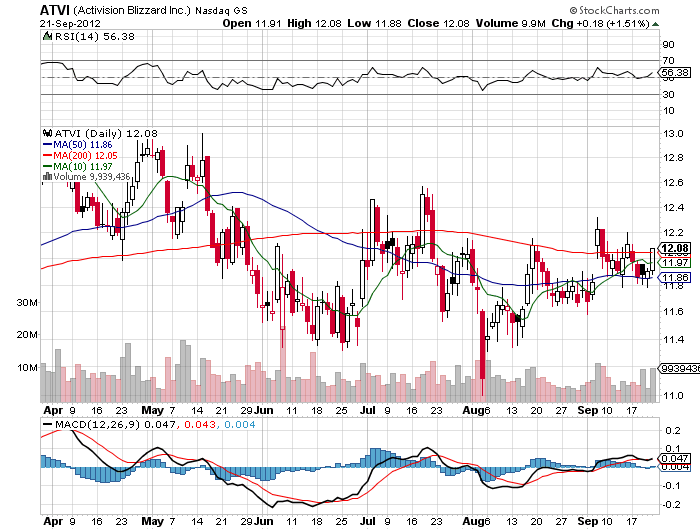The image size is (700, 530).
Task: Click the 11.97 green MA price tag
Action: [x=675, y=263]
